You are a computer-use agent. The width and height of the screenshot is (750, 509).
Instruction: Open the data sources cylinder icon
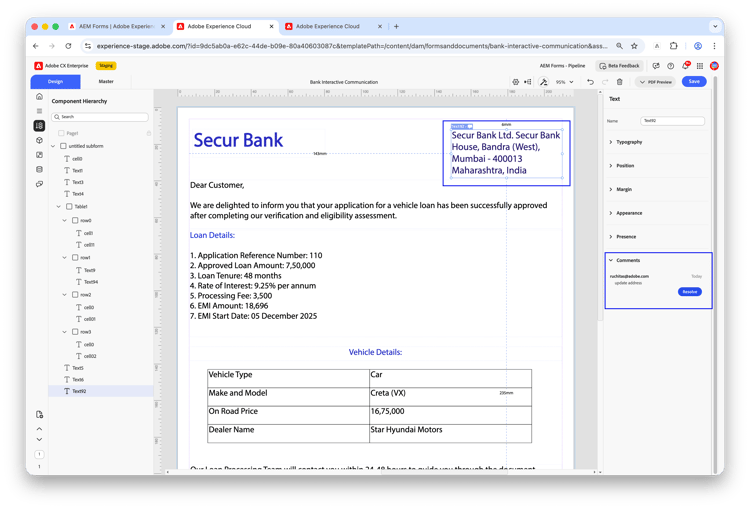[39, 169]
